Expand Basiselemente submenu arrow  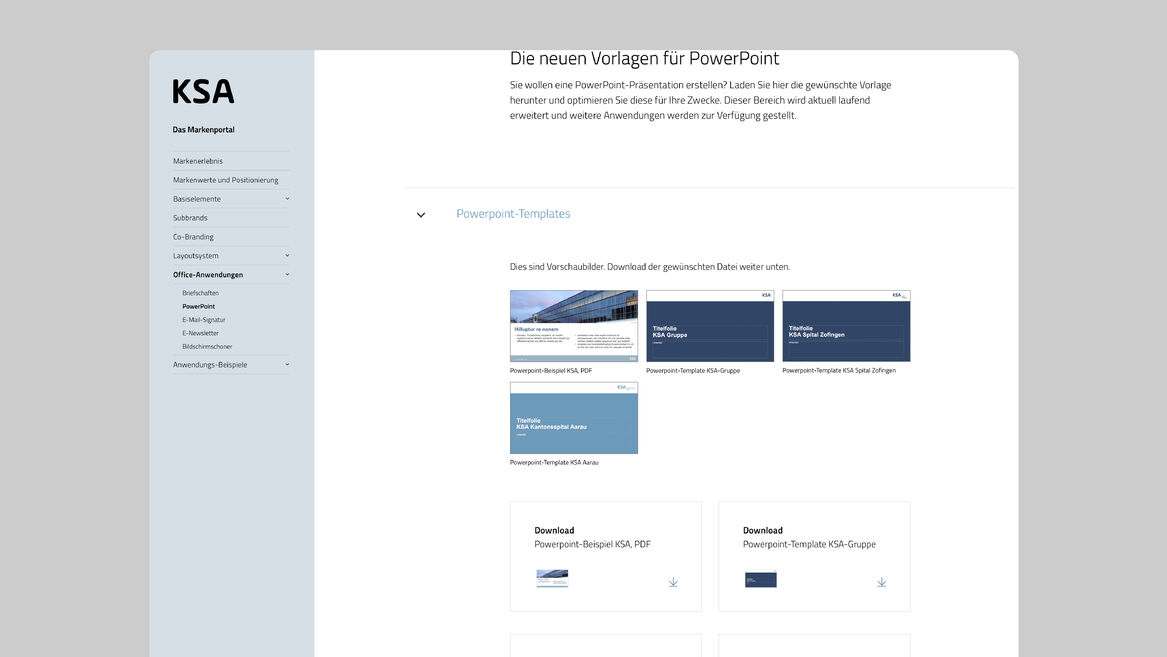287,199
